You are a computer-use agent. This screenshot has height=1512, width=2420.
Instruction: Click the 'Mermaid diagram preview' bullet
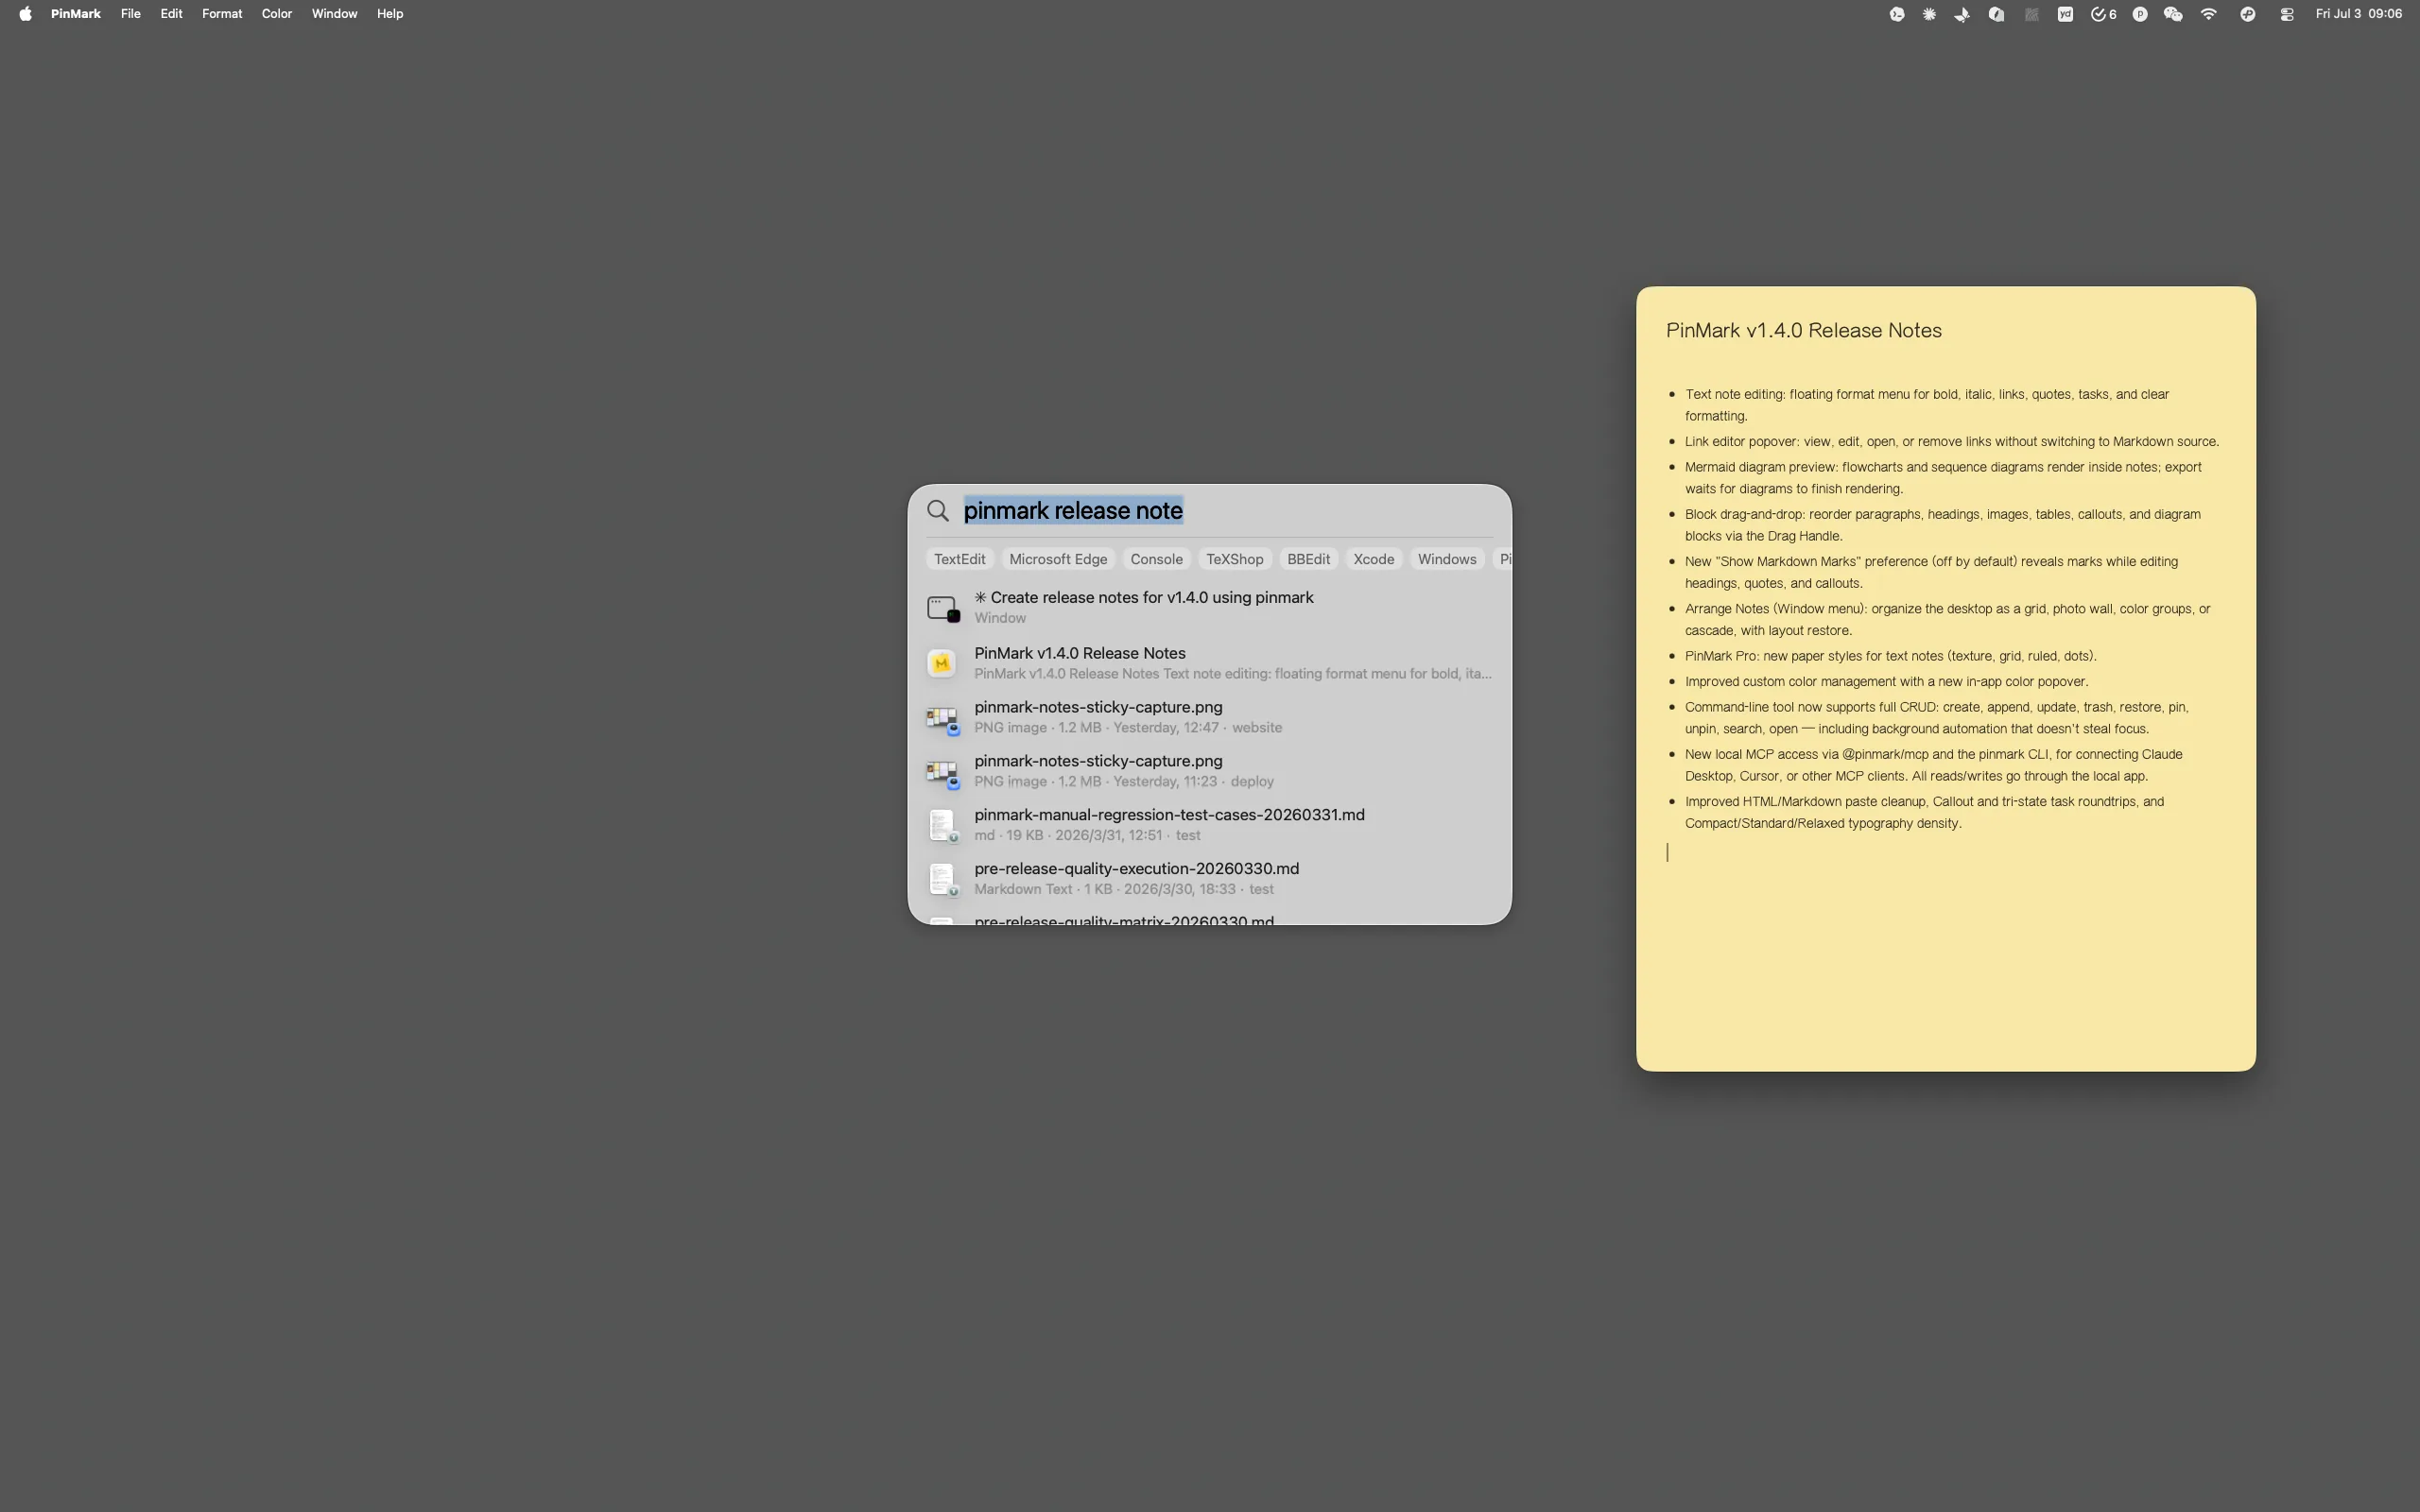pyautogui.click(x=1943, y=478)
